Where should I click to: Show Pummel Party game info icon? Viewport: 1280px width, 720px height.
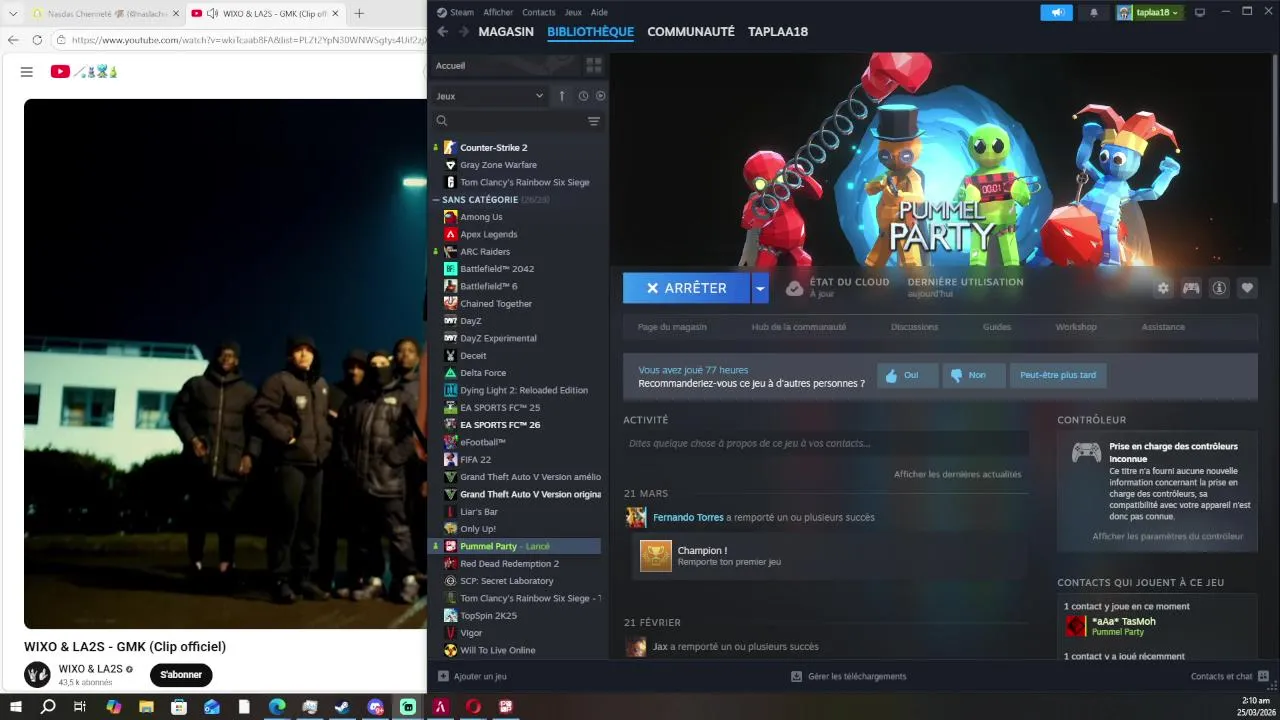pyautogui.click(x=1219, y=288)
